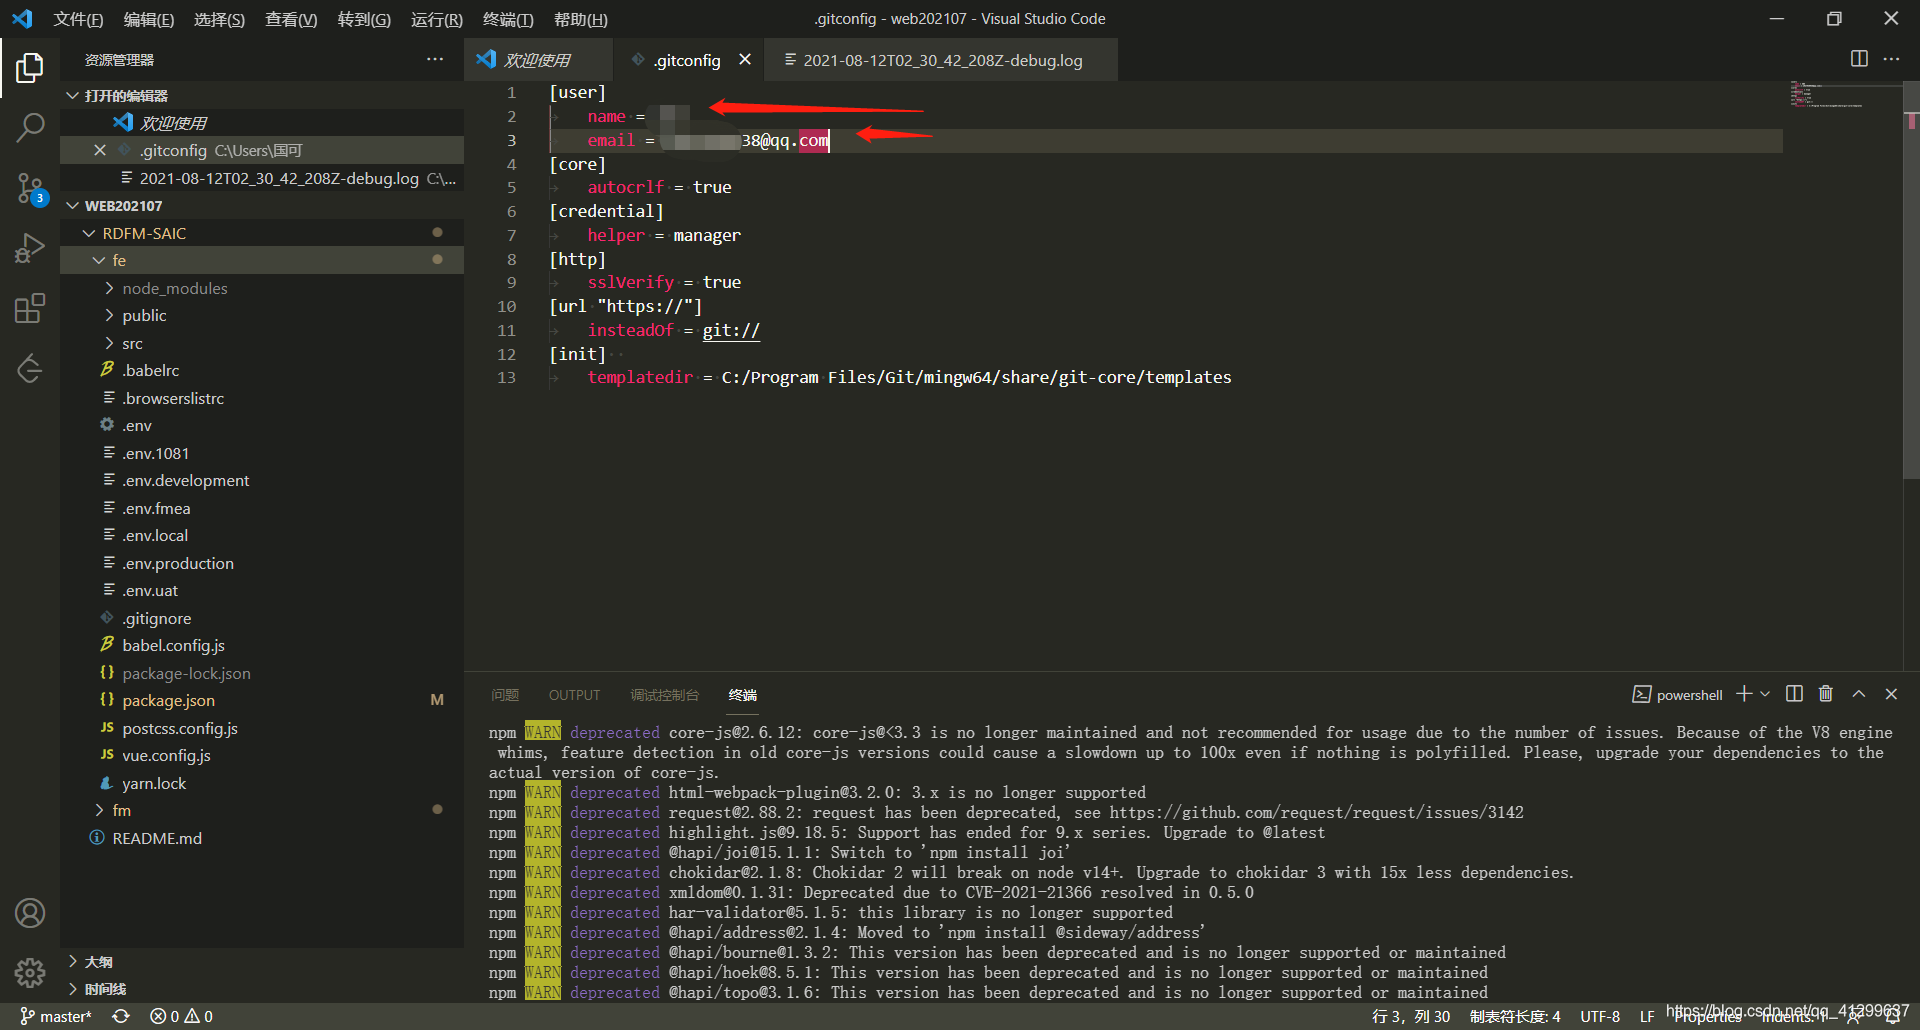Select the powershell terminal label

click(1678, 695)
